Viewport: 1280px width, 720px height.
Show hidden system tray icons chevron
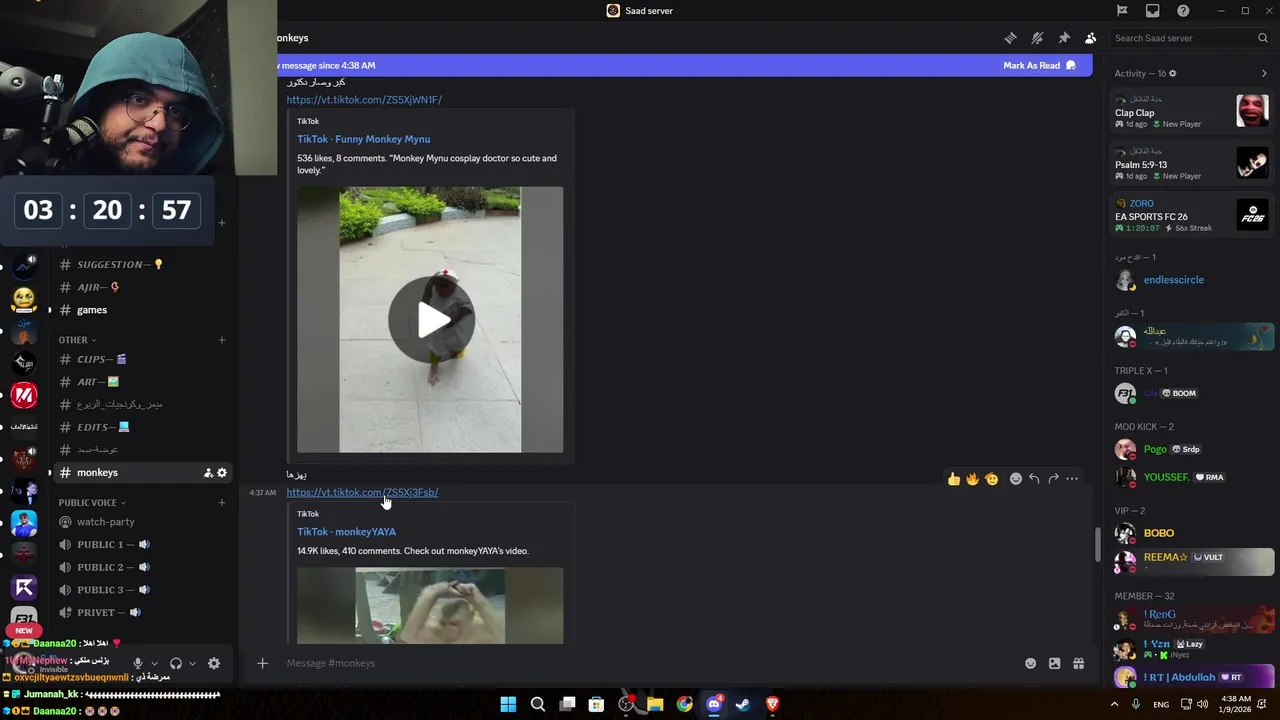(1115, 704)
